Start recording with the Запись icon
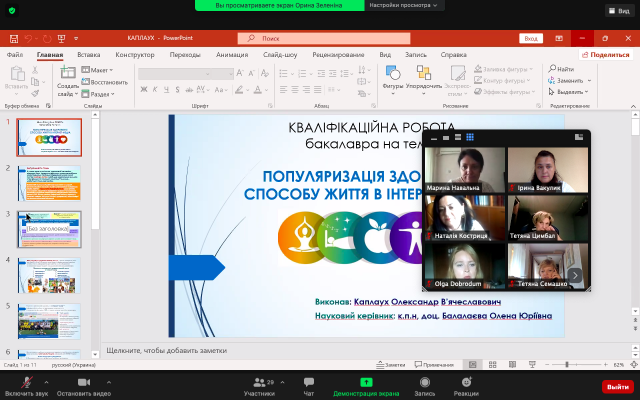The image size is (640, 400). [x=425, y=382]
